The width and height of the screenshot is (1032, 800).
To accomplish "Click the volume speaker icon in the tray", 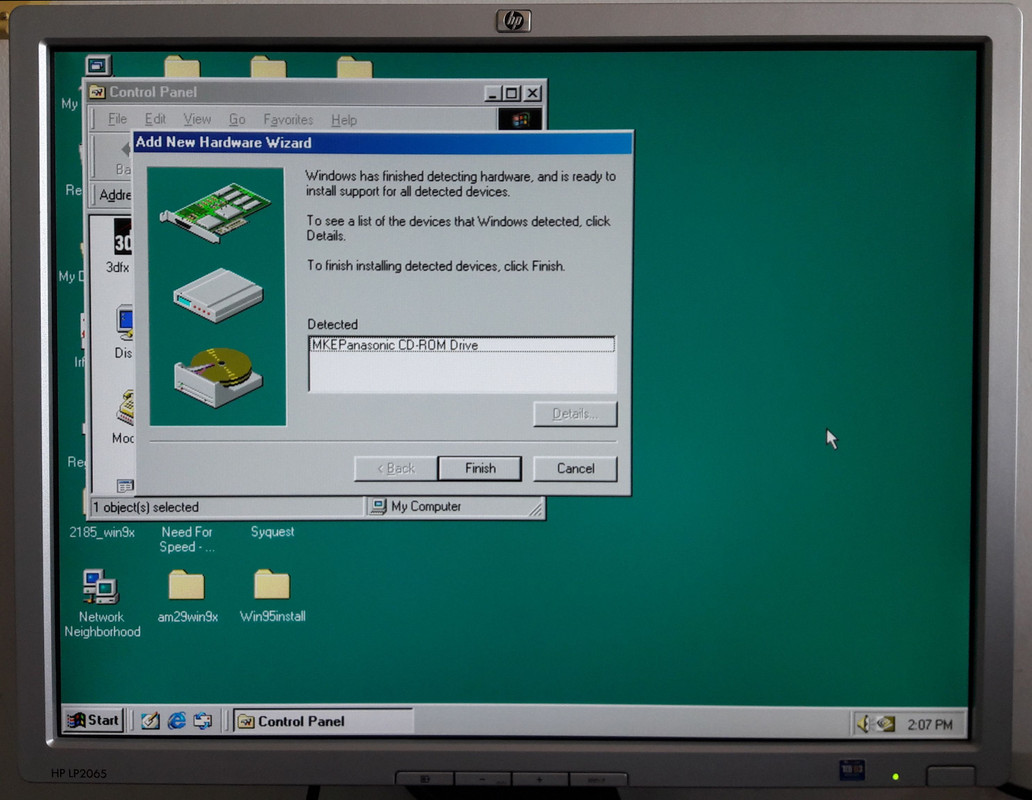I will click(x=864, y=724).
